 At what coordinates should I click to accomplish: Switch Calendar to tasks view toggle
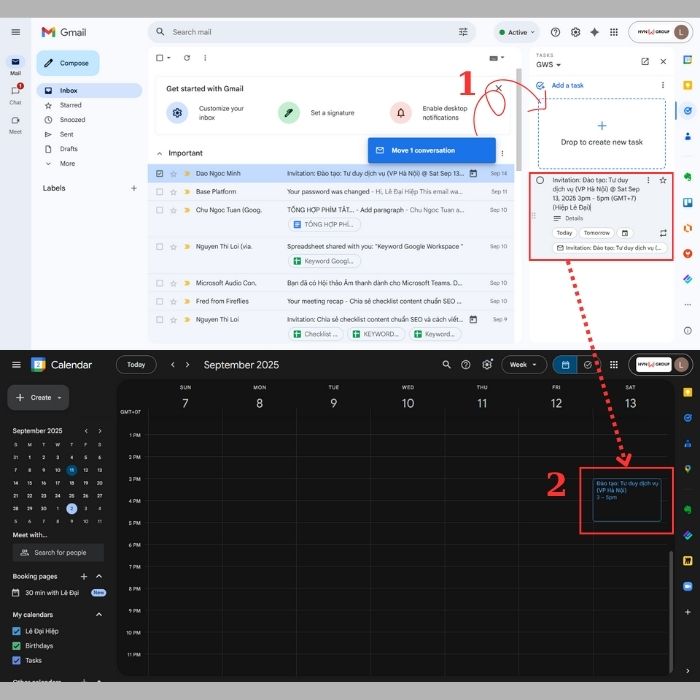(588, 365)
